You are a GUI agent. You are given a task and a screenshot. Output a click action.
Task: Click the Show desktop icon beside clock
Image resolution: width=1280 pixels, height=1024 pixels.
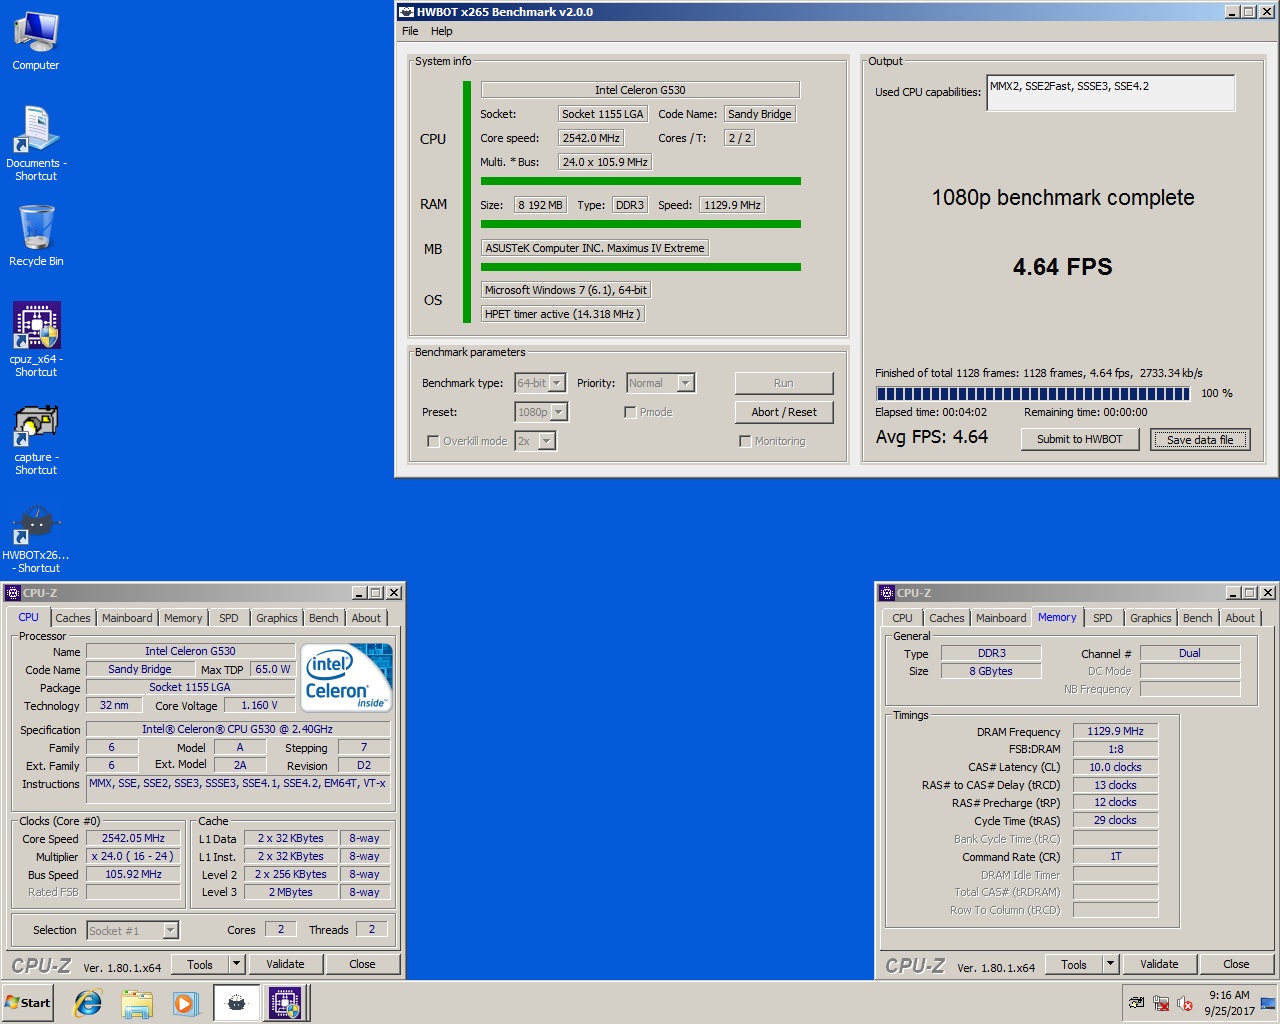click(x=1268, y=1003)
